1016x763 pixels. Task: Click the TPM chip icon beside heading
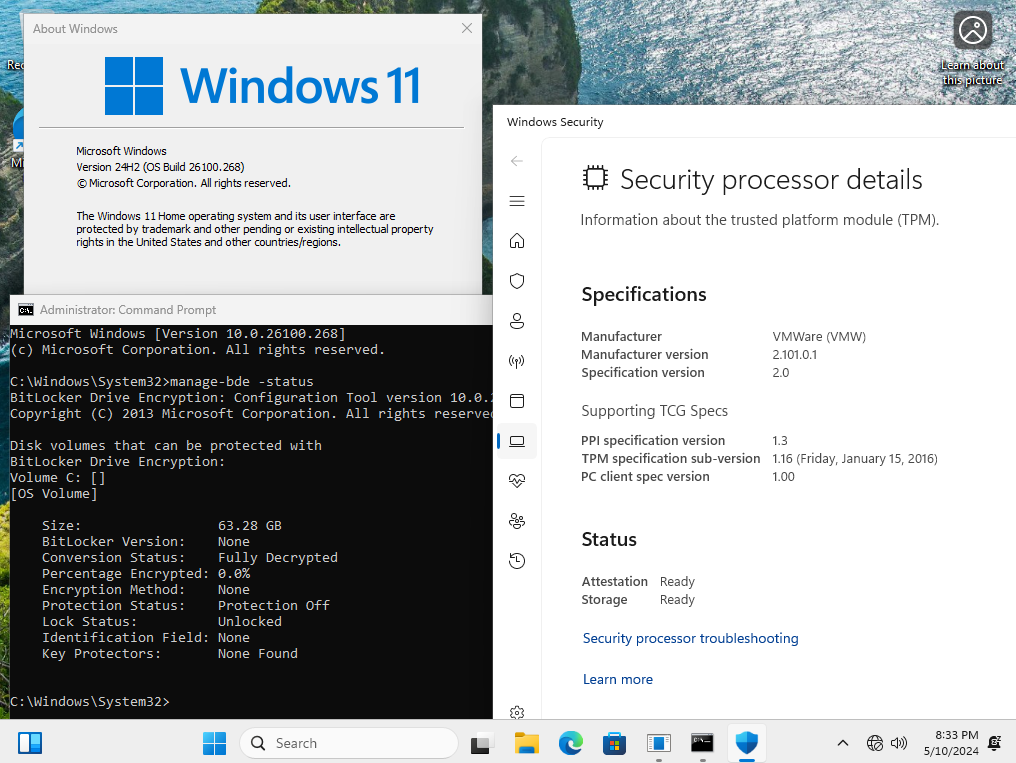[x=595, y=177]
